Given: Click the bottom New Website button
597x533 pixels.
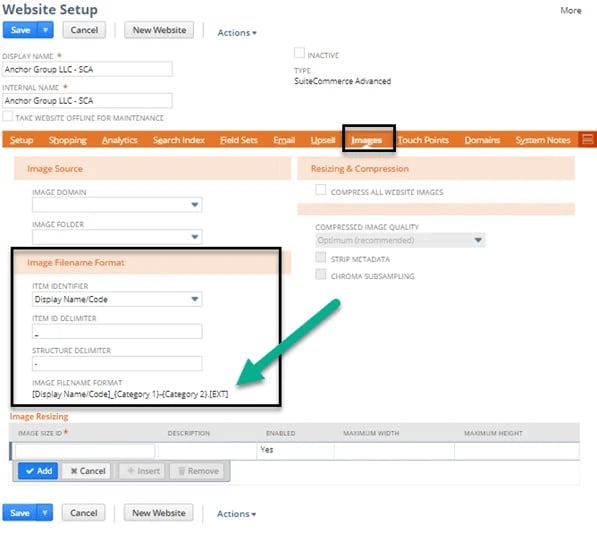Looking at the screenshot, I should tap(159, 513).
